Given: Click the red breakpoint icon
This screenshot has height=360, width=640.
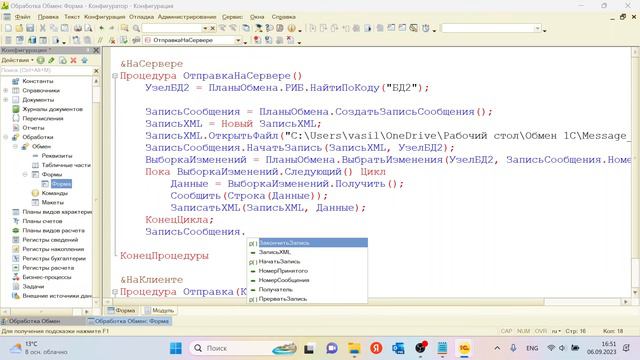Looking at the screenshot, I should (x=257, y=40).
